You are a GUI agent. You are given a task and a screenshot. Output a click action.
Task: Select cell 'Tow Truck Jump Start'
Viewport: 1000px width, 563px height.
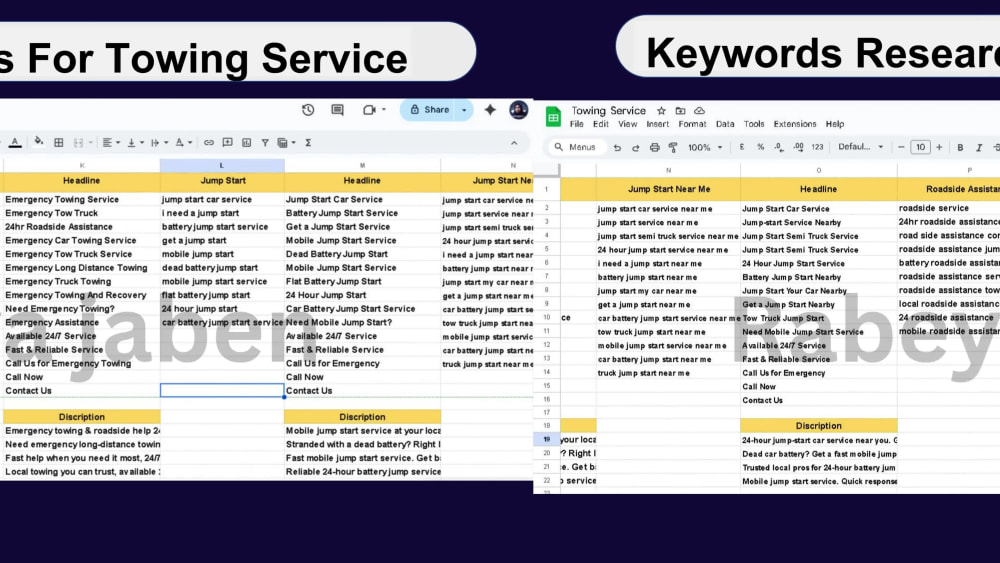819,318
